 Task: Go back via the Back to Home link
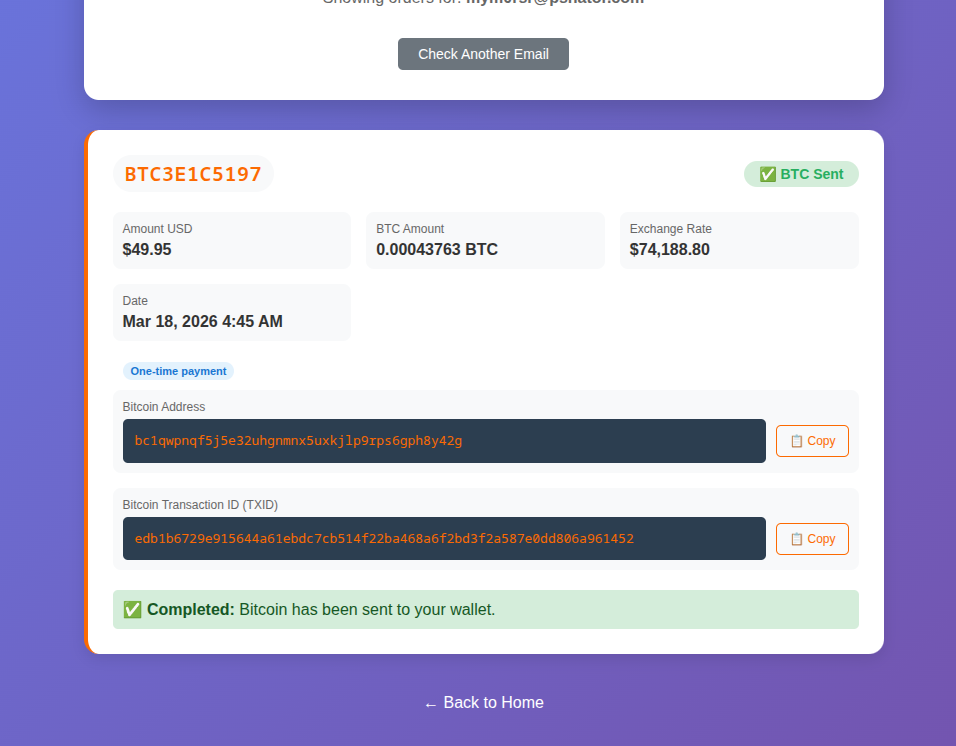click(483, 702)
